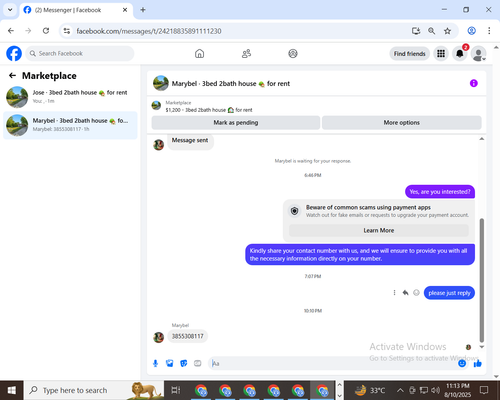Viewport: 500px width, 400px height.
Task: Choose a GIF
Action: 198,363
